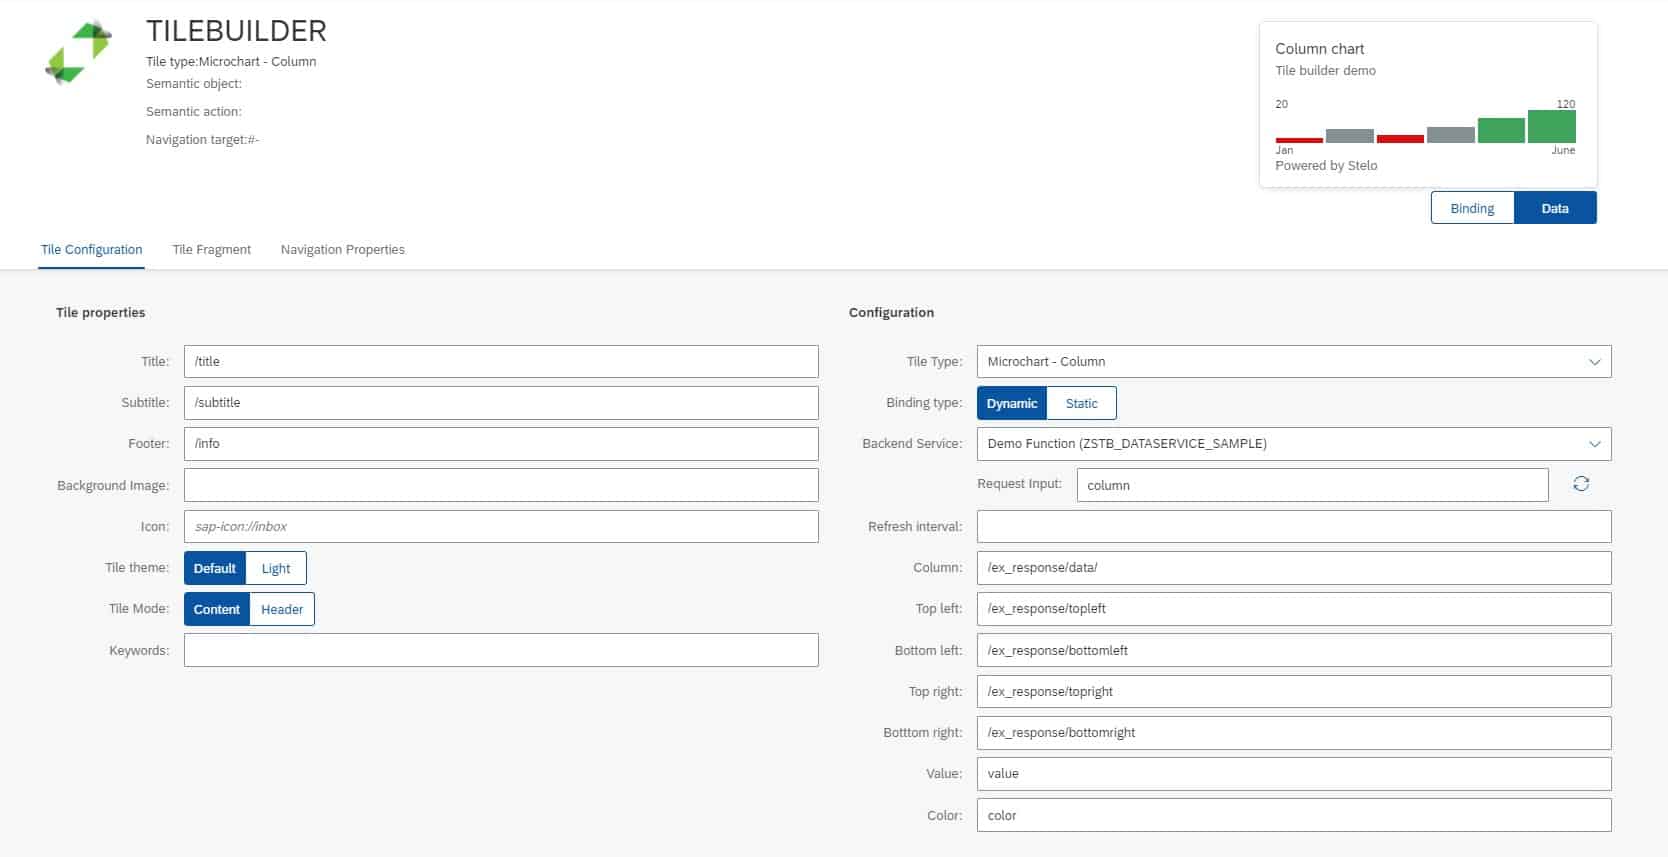Click the Column path input field
Screen dimensions: 1668x857
click(x=1294, y=568)
